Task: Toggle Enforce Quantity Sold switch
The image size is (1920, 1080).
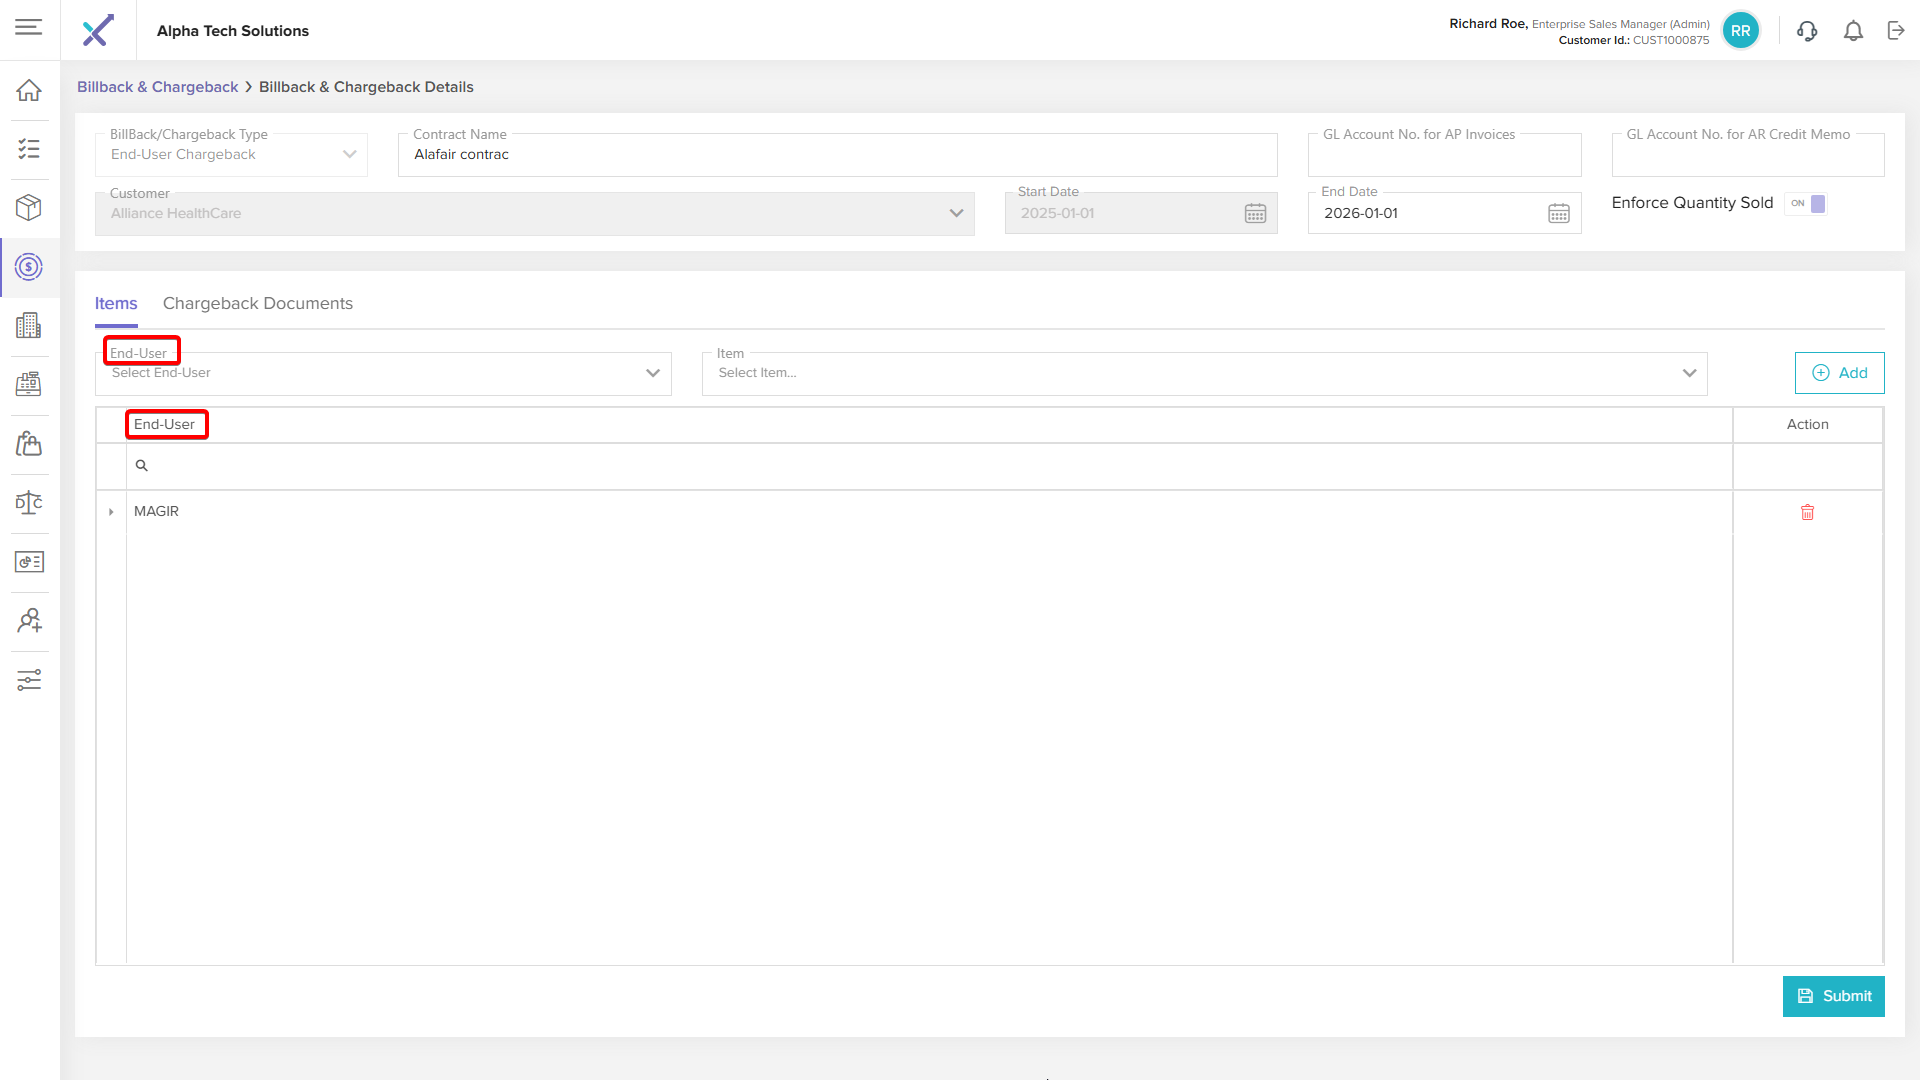Action: tap(1808, 204)
